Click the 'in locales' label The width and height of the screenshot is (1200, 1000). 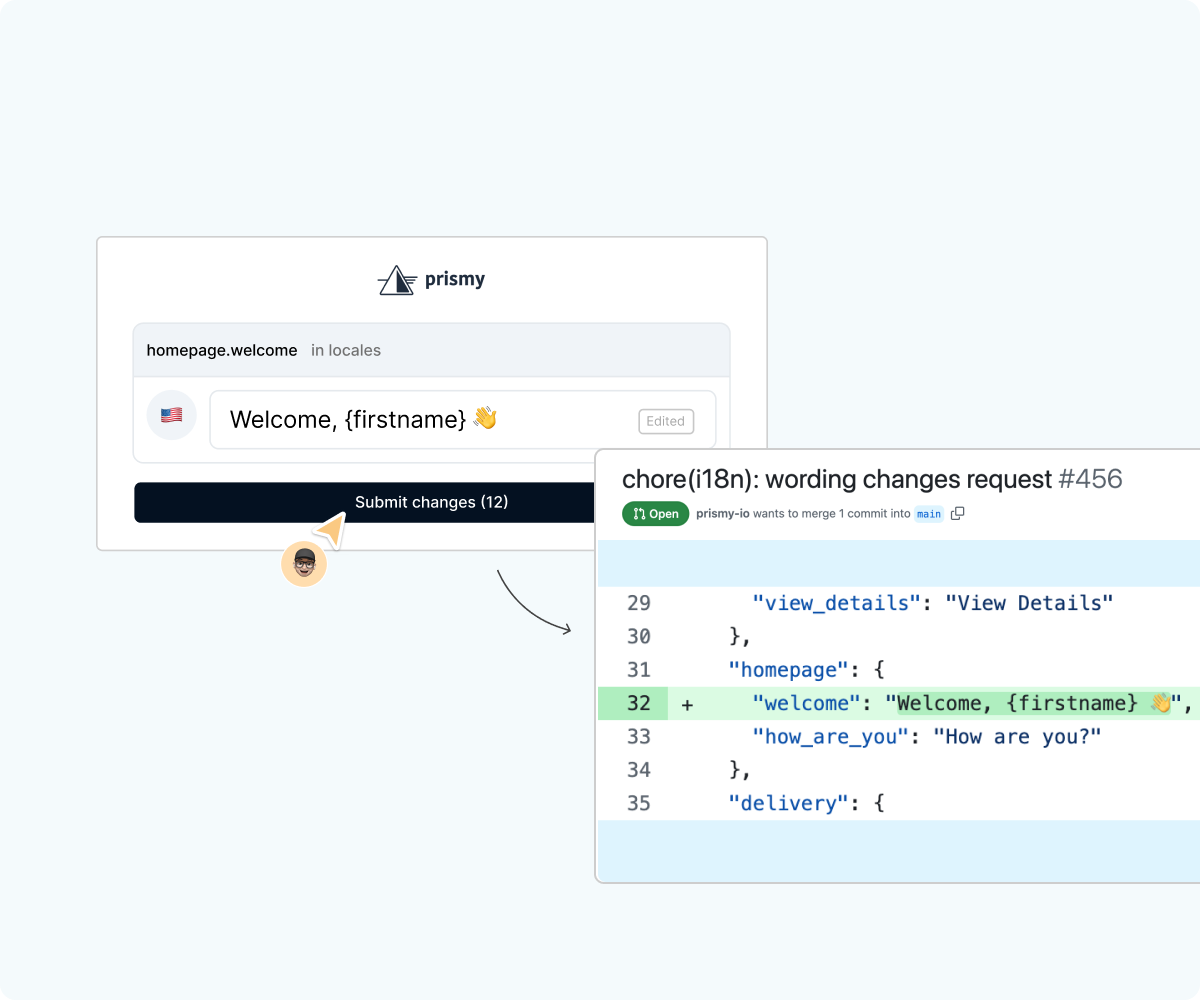(x=346, y=350)
